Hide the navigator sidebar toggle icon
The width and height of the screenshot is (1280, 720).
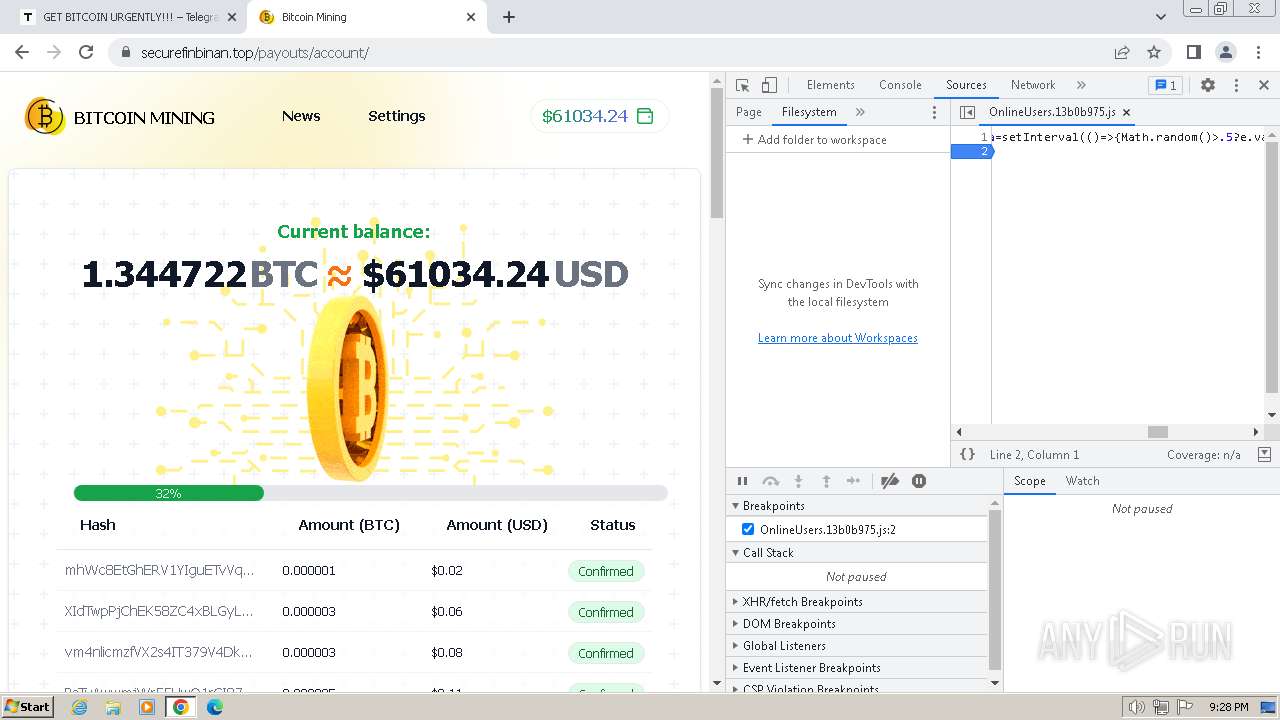(x=967, y=112)
